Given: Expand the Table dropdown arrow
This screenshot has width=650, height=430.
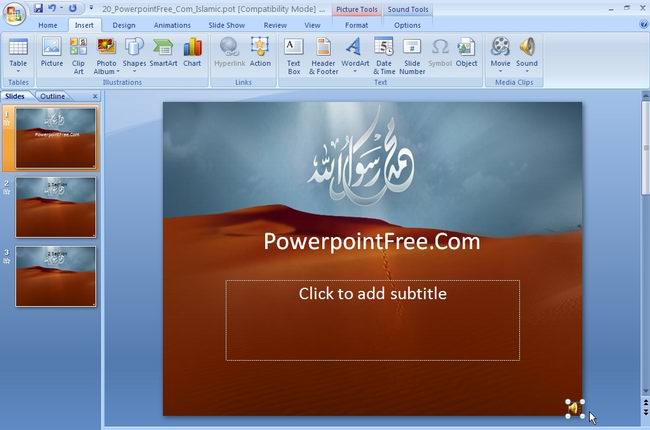Looking at the screenshot, I should point(18,71).
